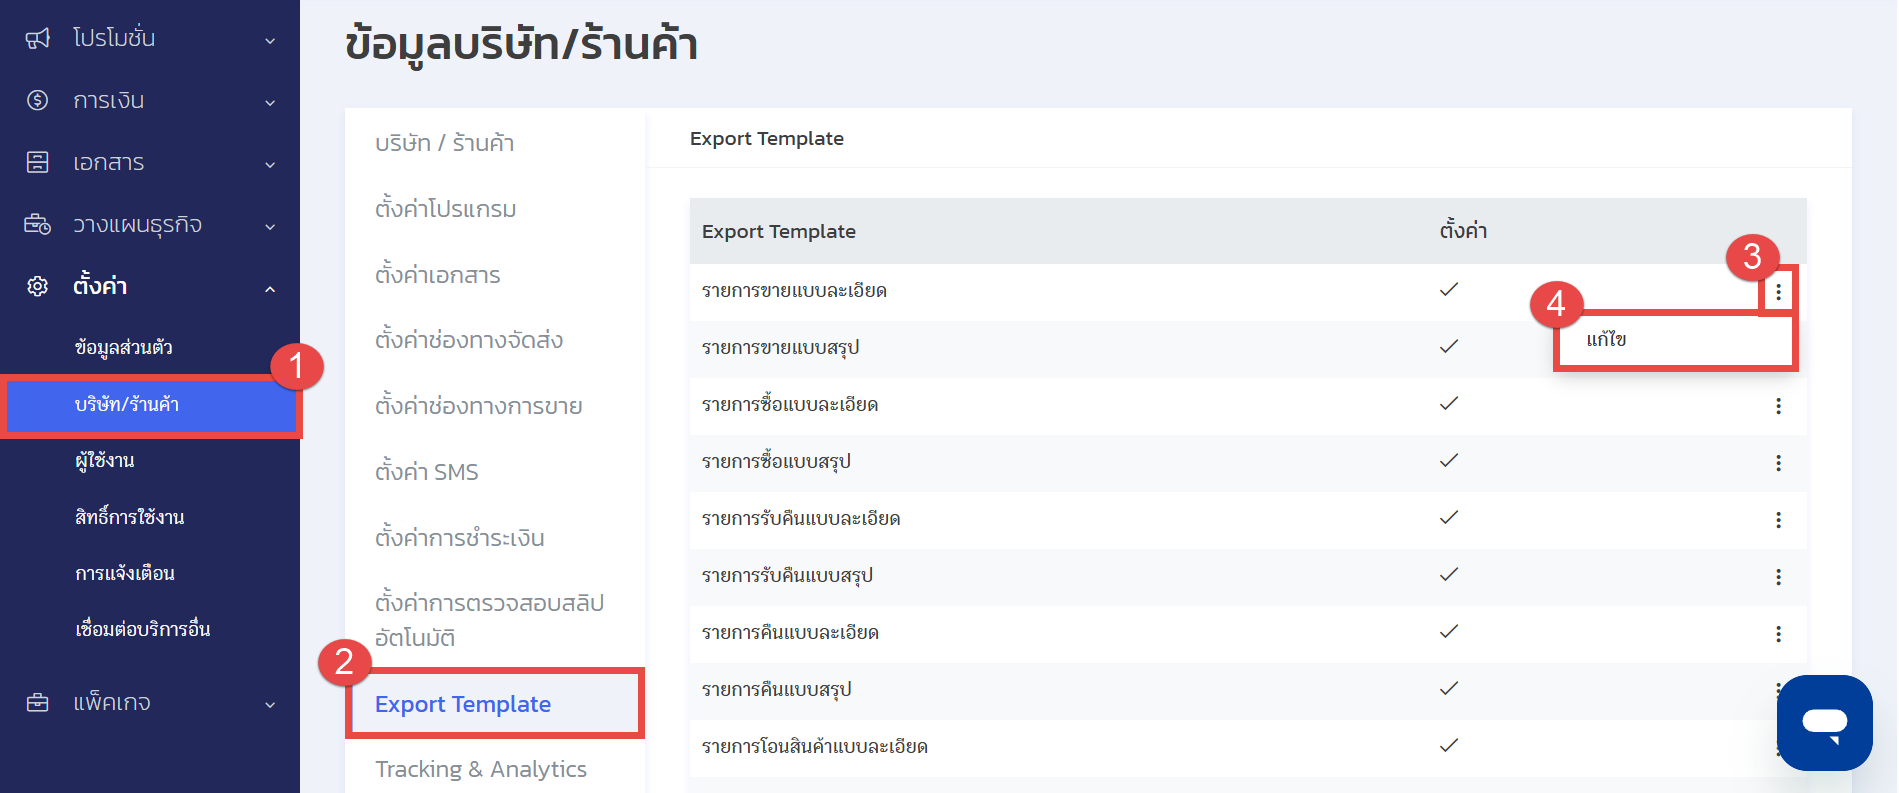Open ตั้งค่า SMS settings section
The height and width of the screenshot is (793, 1899).
click(x=427, y=472)
